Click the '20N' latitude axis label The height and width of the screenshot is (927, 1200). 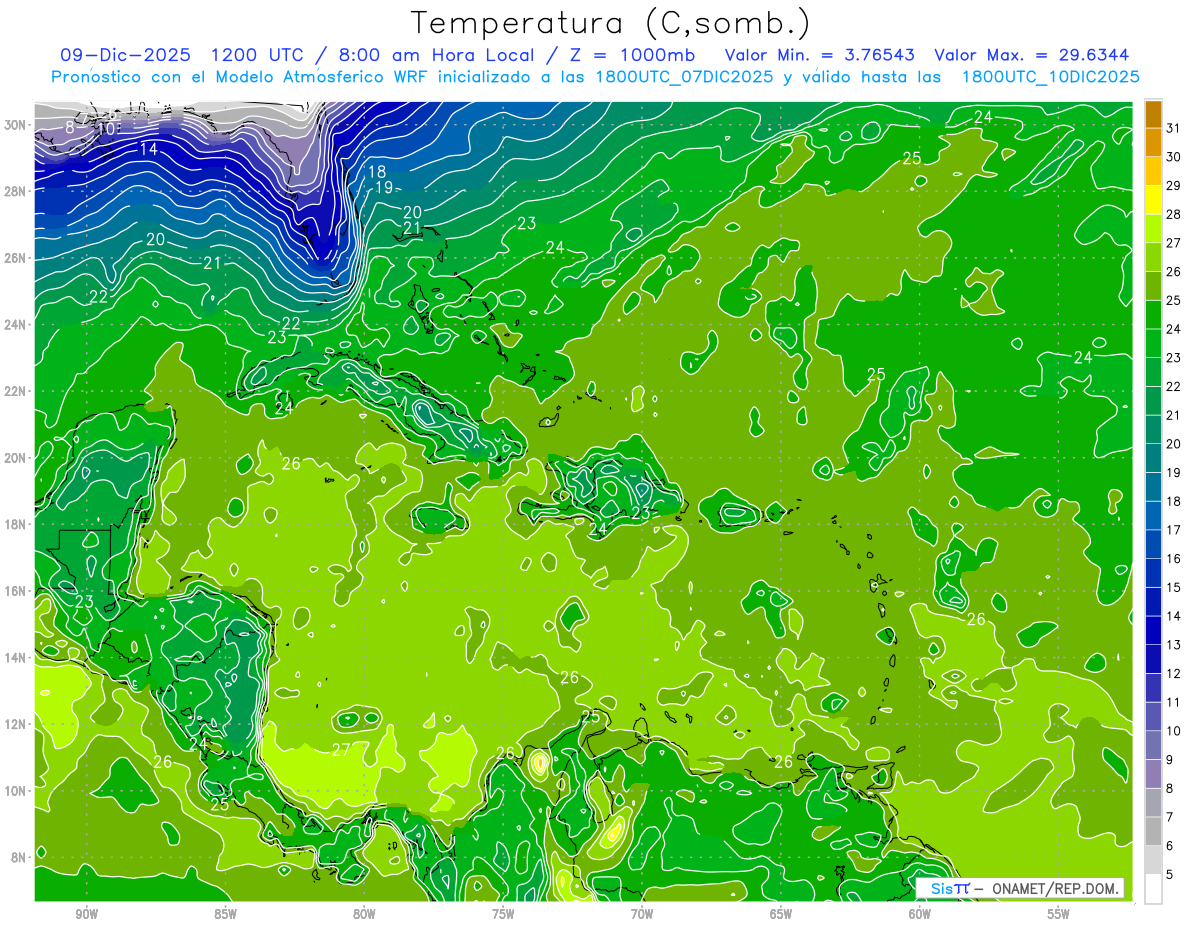coord(16,458)
